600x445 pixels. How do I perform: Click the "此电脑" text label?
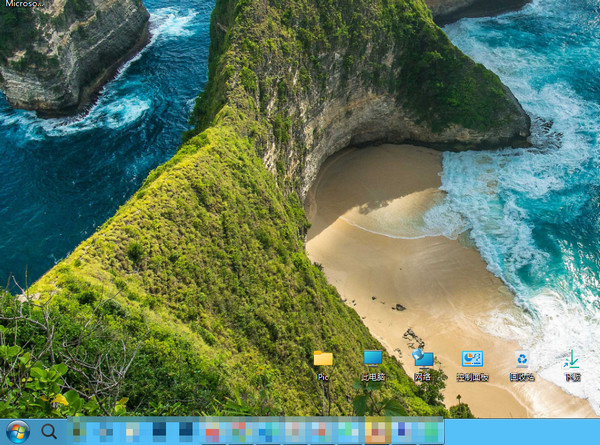(373, 377)
